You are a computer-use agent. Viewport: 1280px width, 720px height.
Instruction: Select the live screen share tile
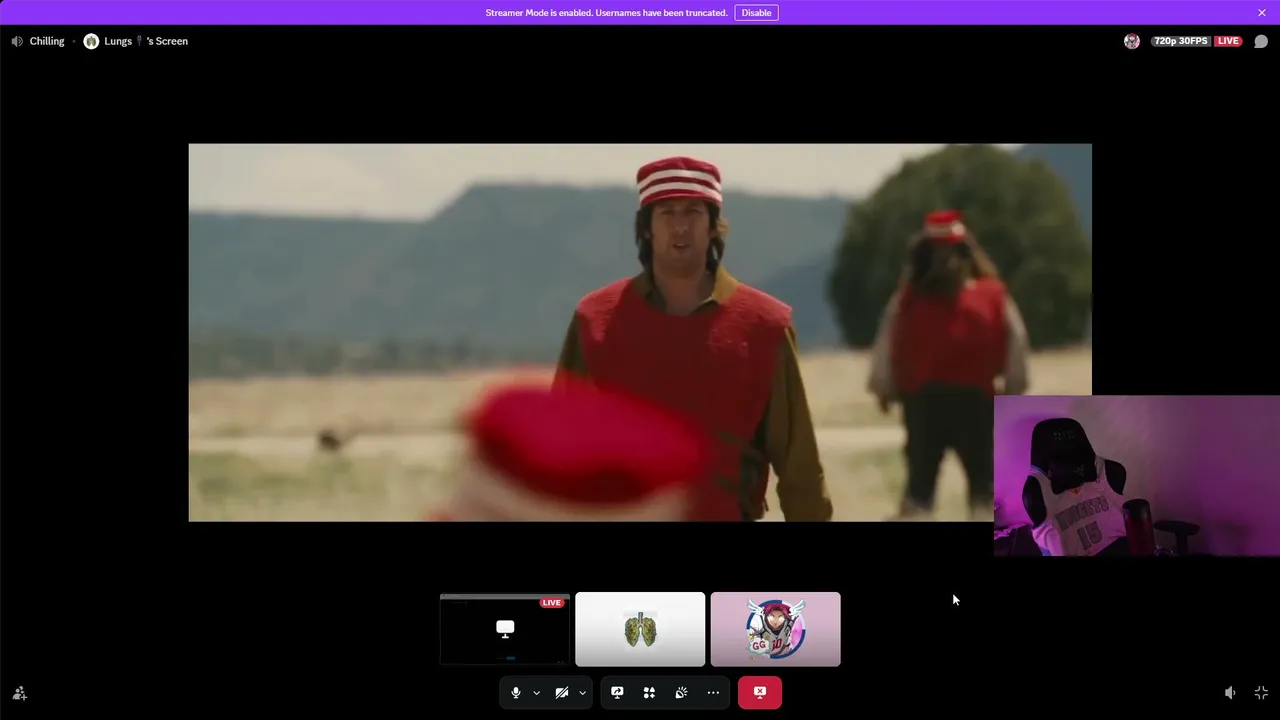tap(505, 629)
